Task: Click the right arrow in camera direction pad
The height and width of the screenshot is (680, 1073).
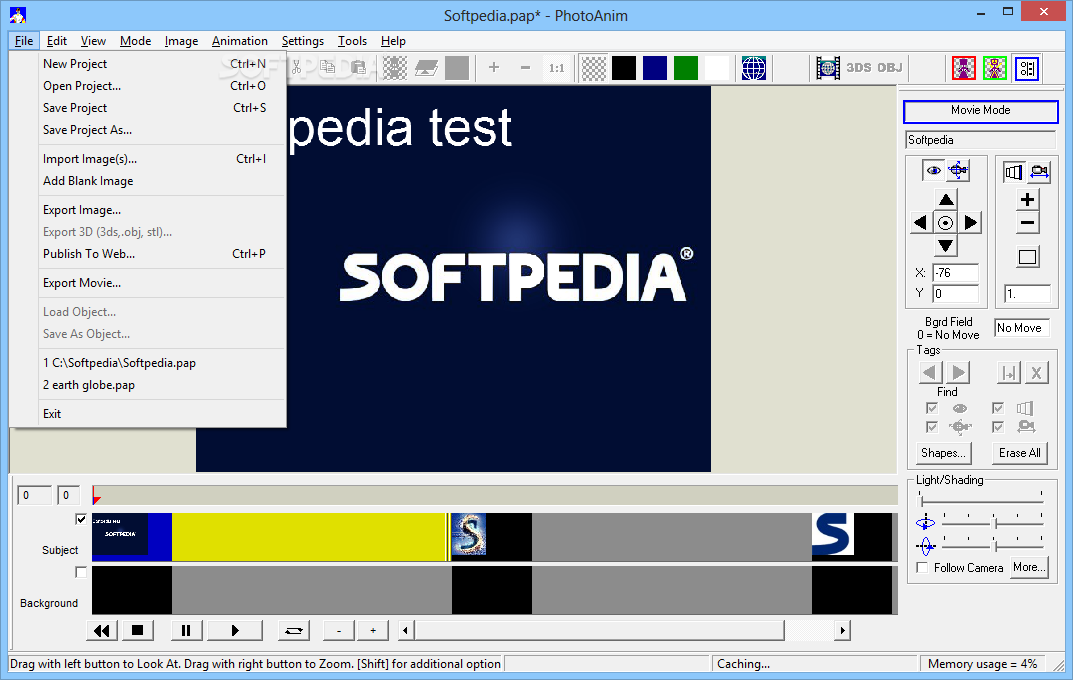Action: coord(970,222)
